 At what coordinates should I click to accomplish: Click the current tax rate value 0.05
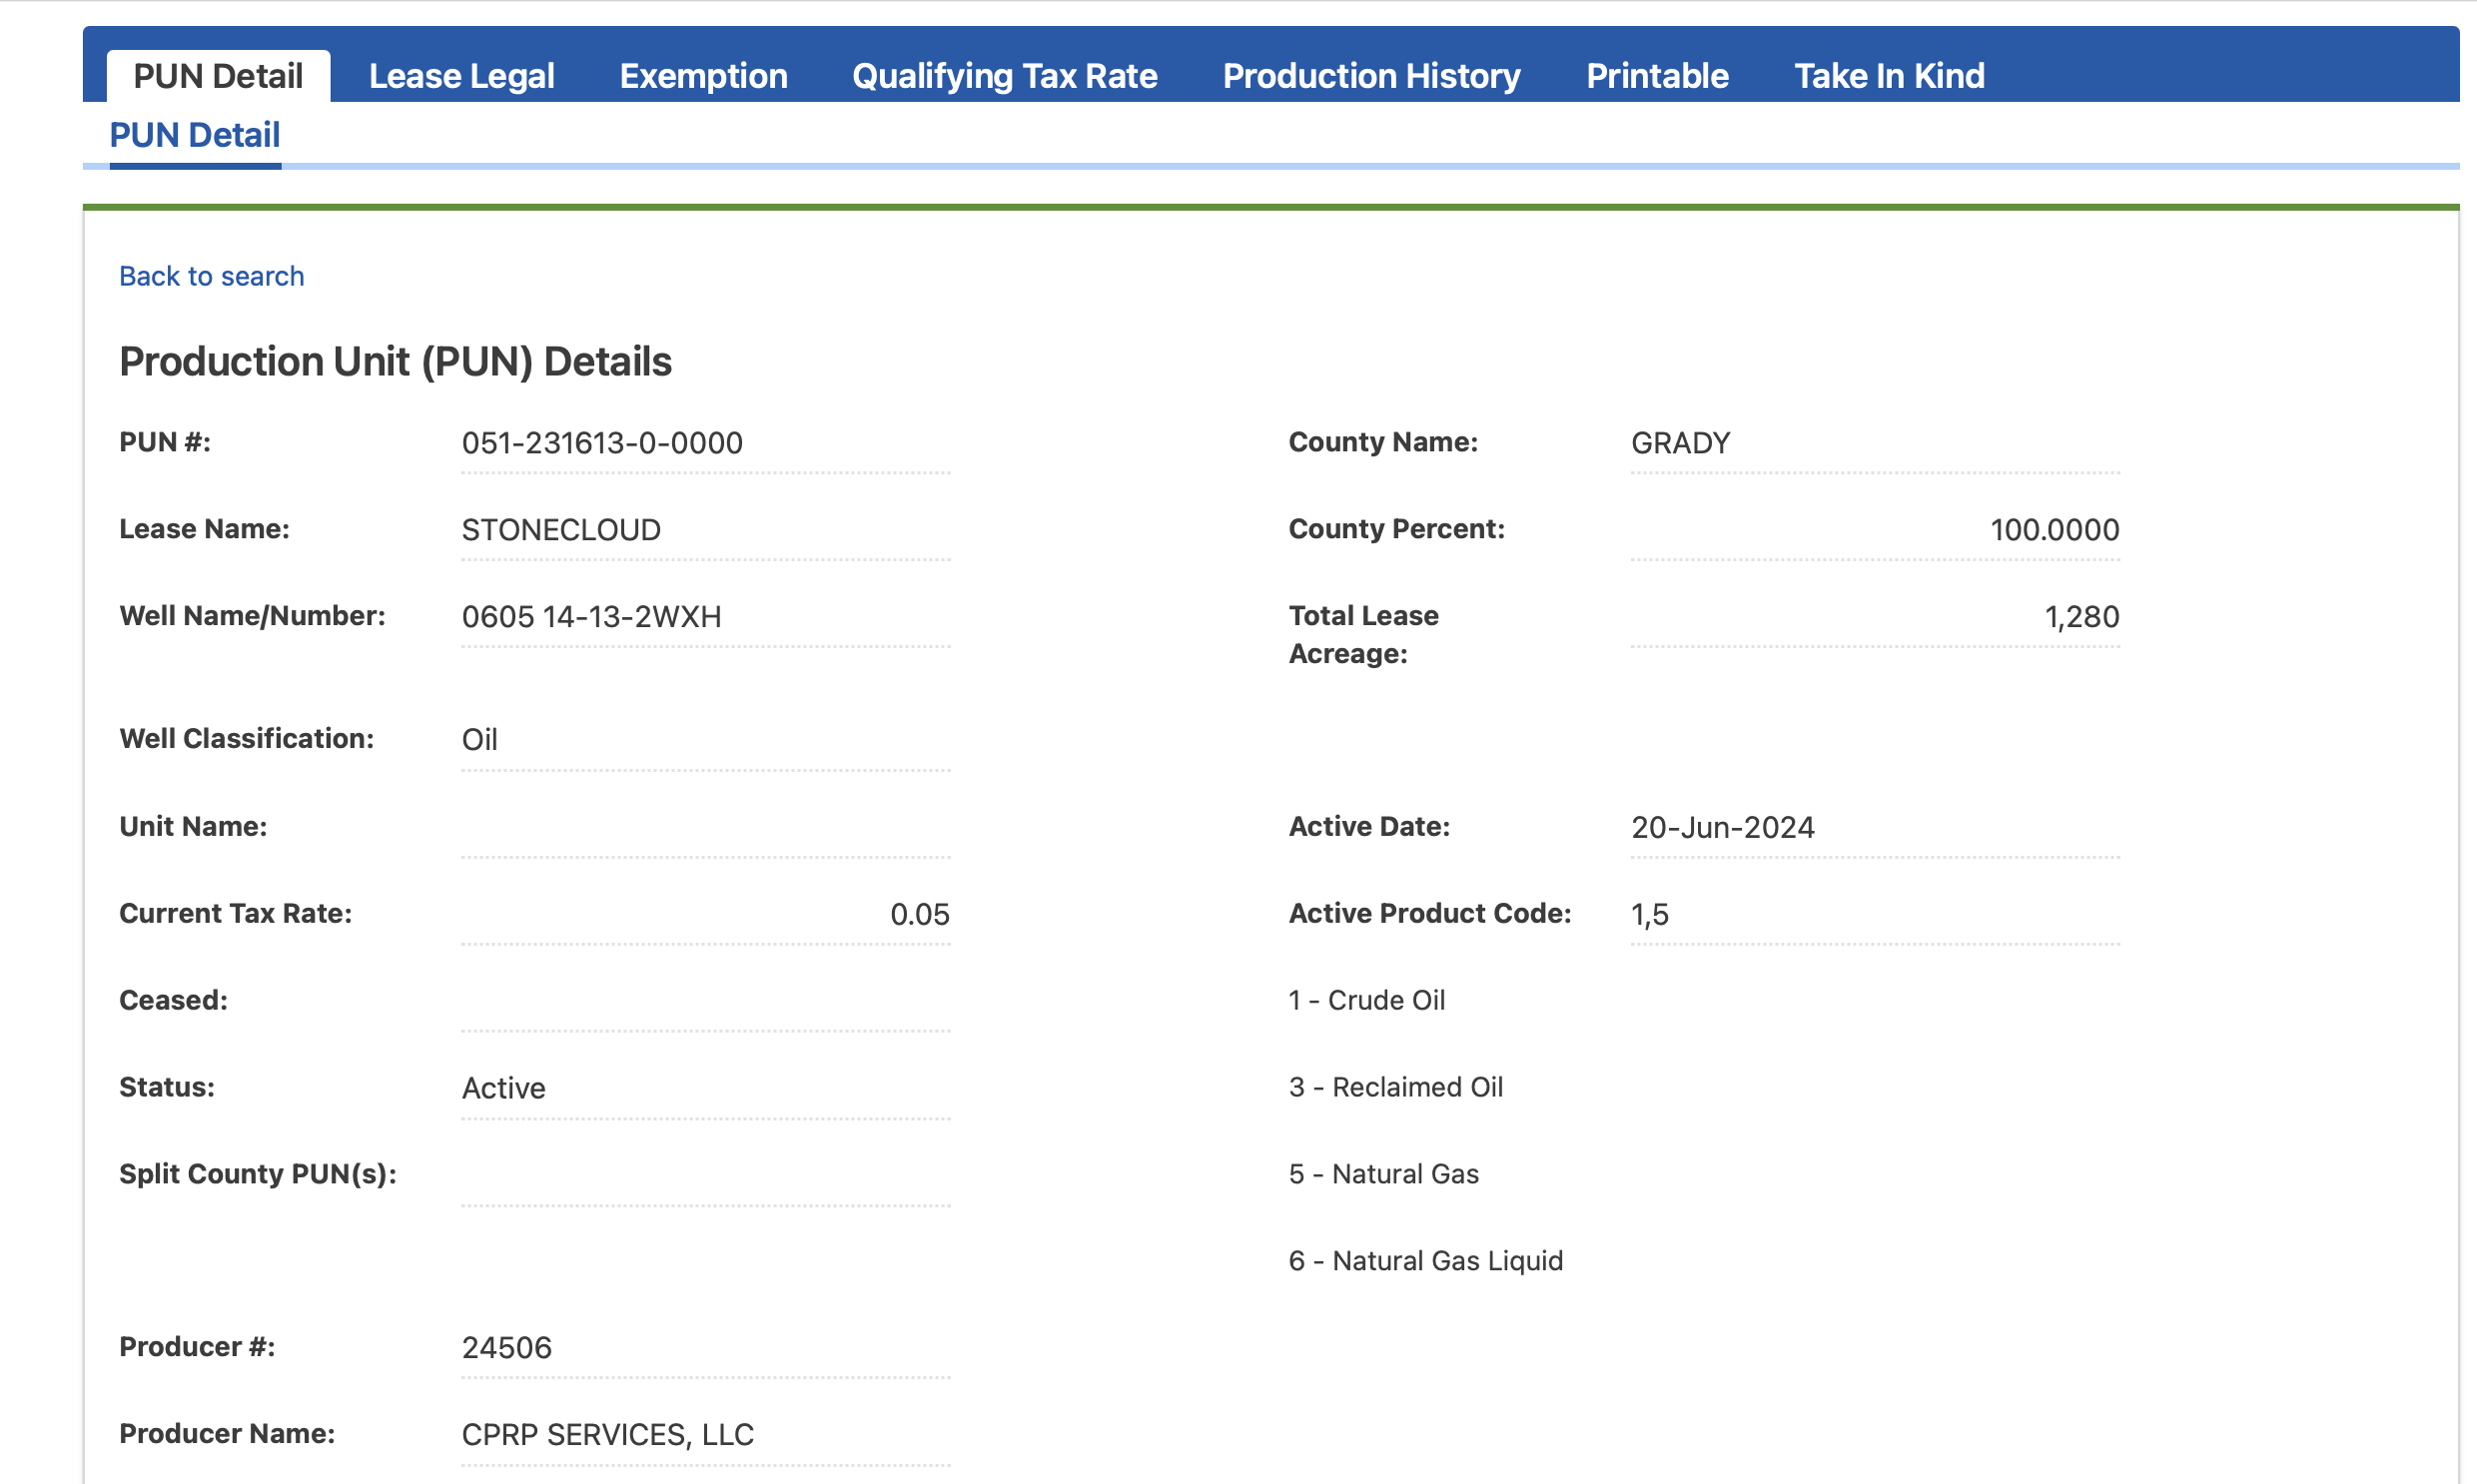[x=919, y=914]
